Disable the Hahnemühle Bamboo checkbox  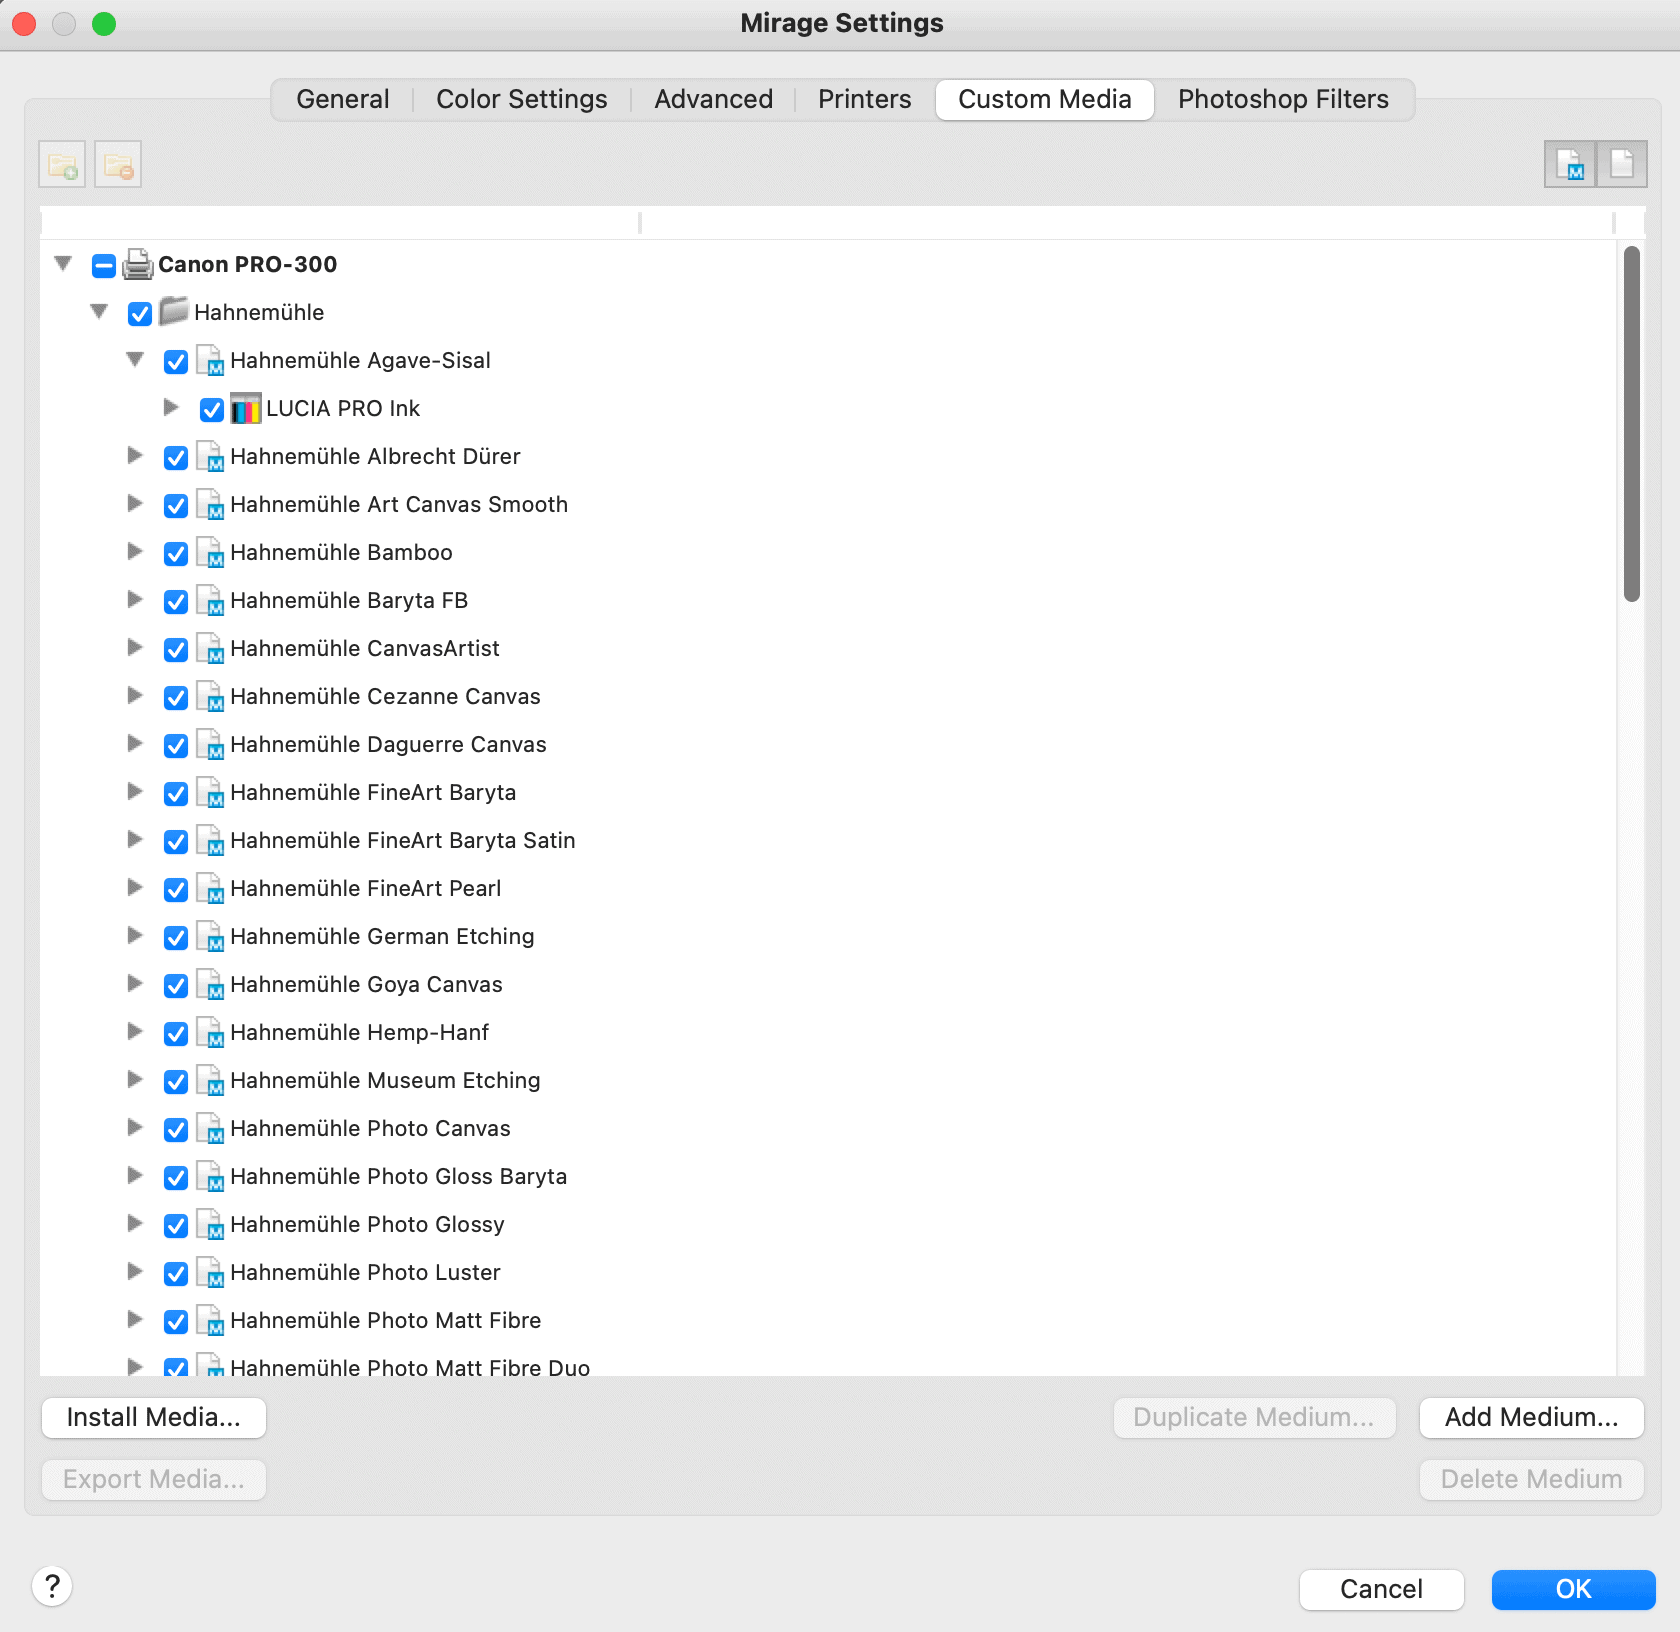pos(176,554)
